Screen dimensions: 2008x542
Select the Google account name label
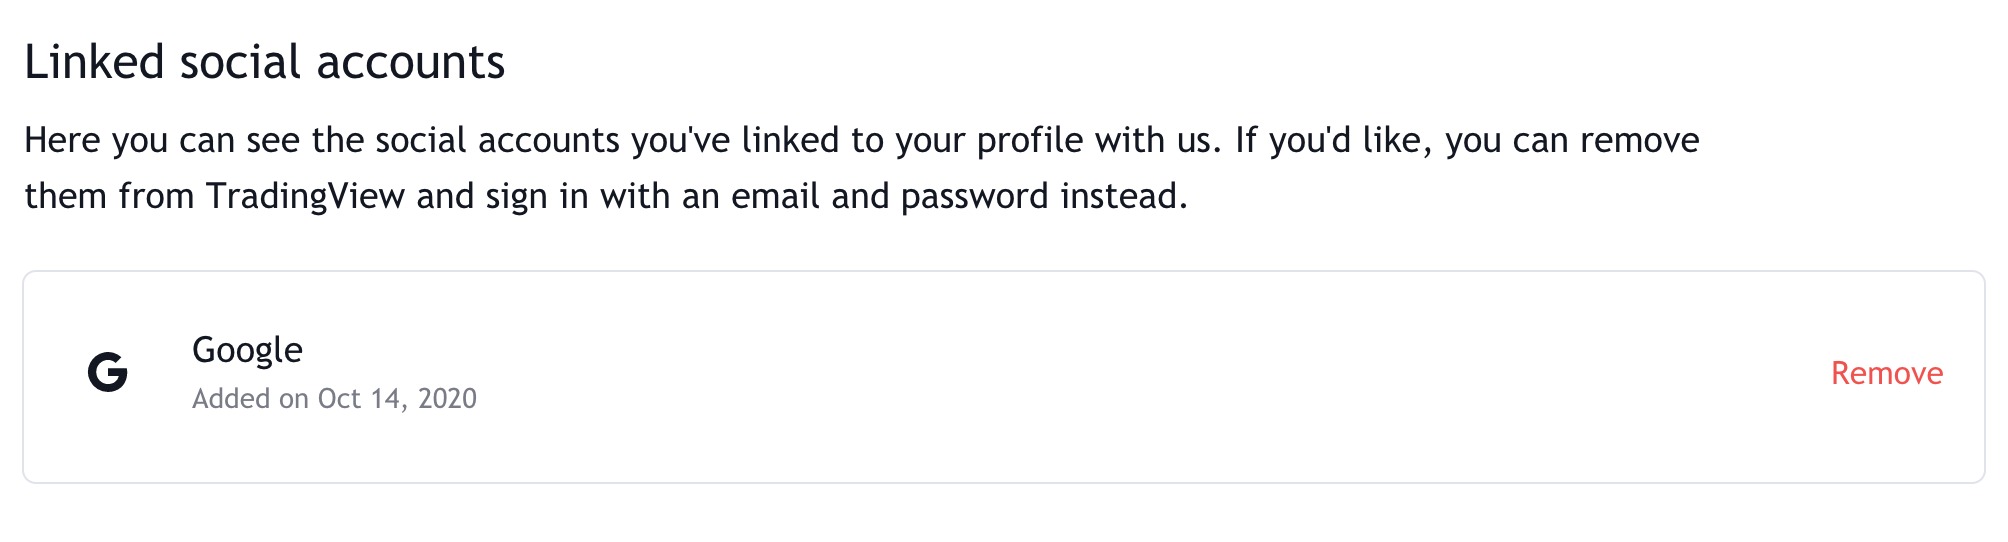pyautogui.click(x=247, y=350)
